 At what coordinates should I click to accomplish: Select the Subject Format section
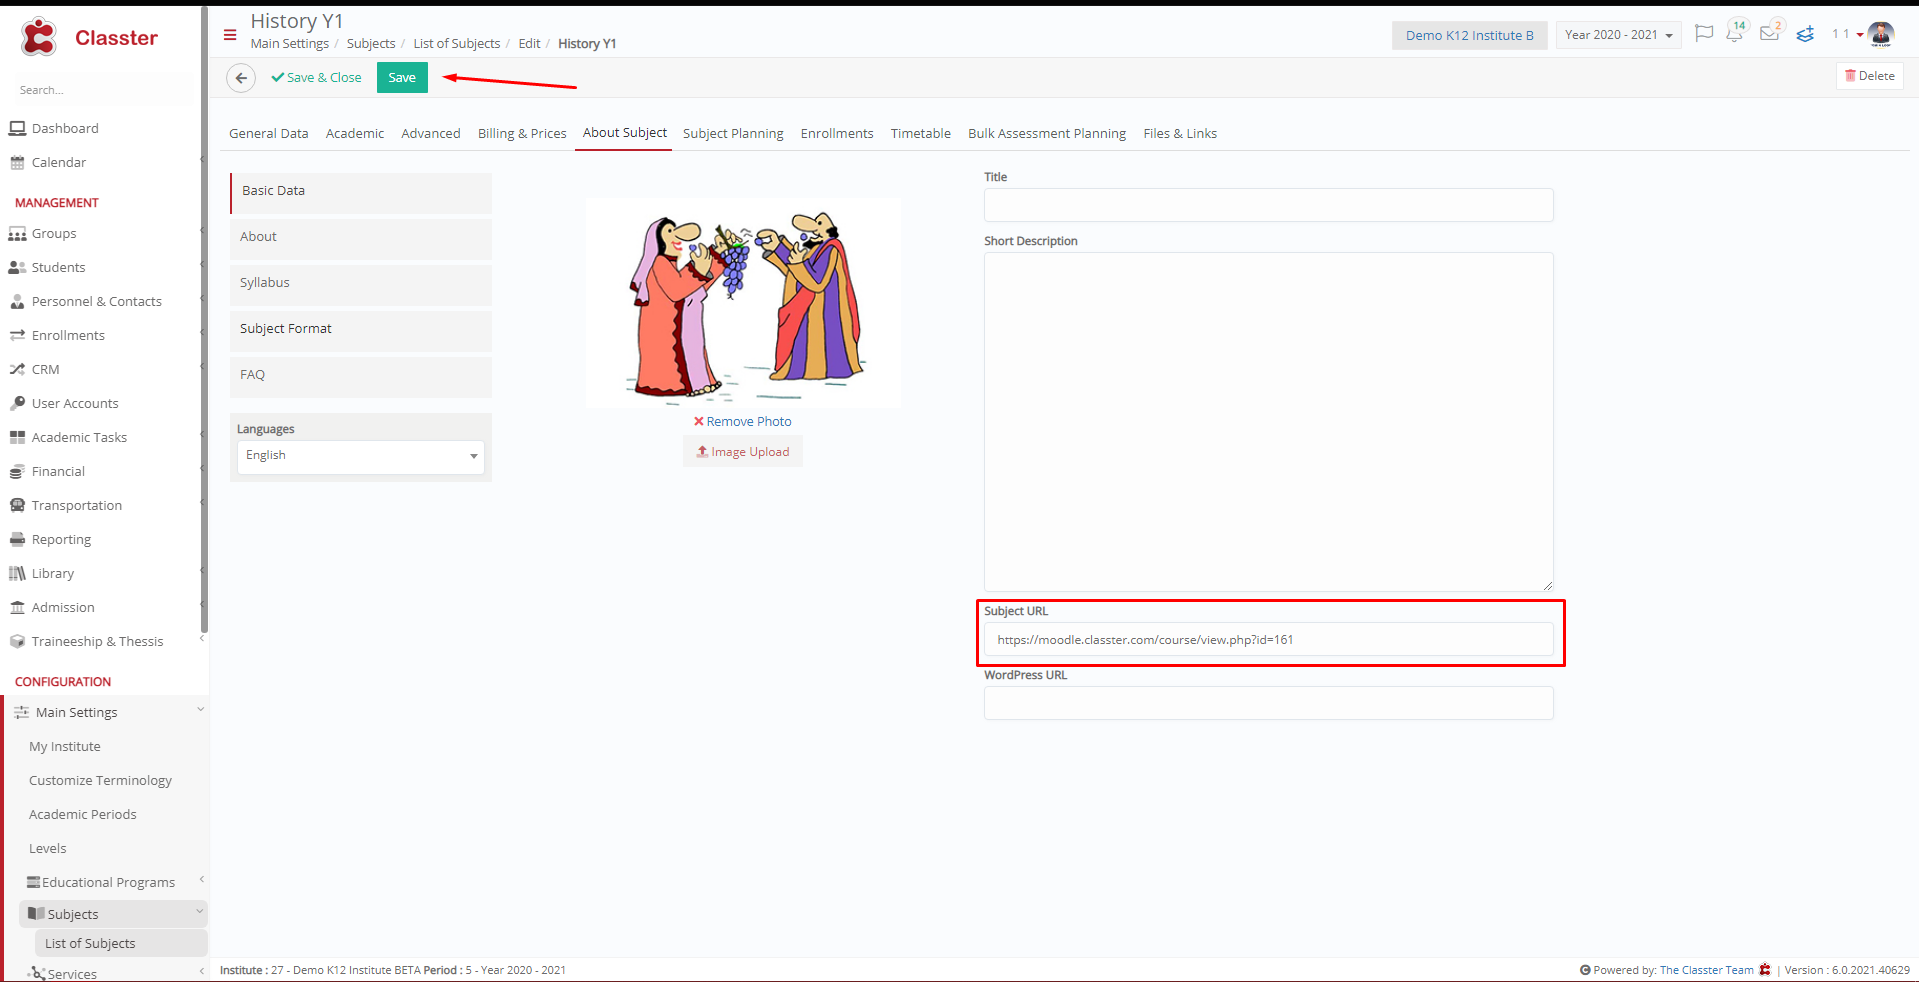[361, 329]
